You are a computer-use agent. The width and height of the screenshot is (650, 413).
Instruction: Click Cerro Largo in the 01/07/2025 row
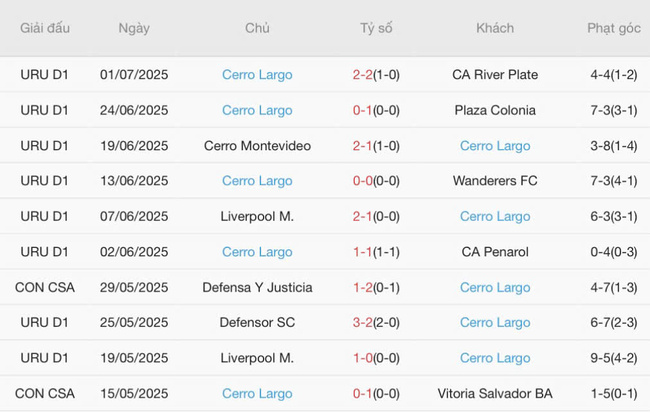(x=257, y=75)
